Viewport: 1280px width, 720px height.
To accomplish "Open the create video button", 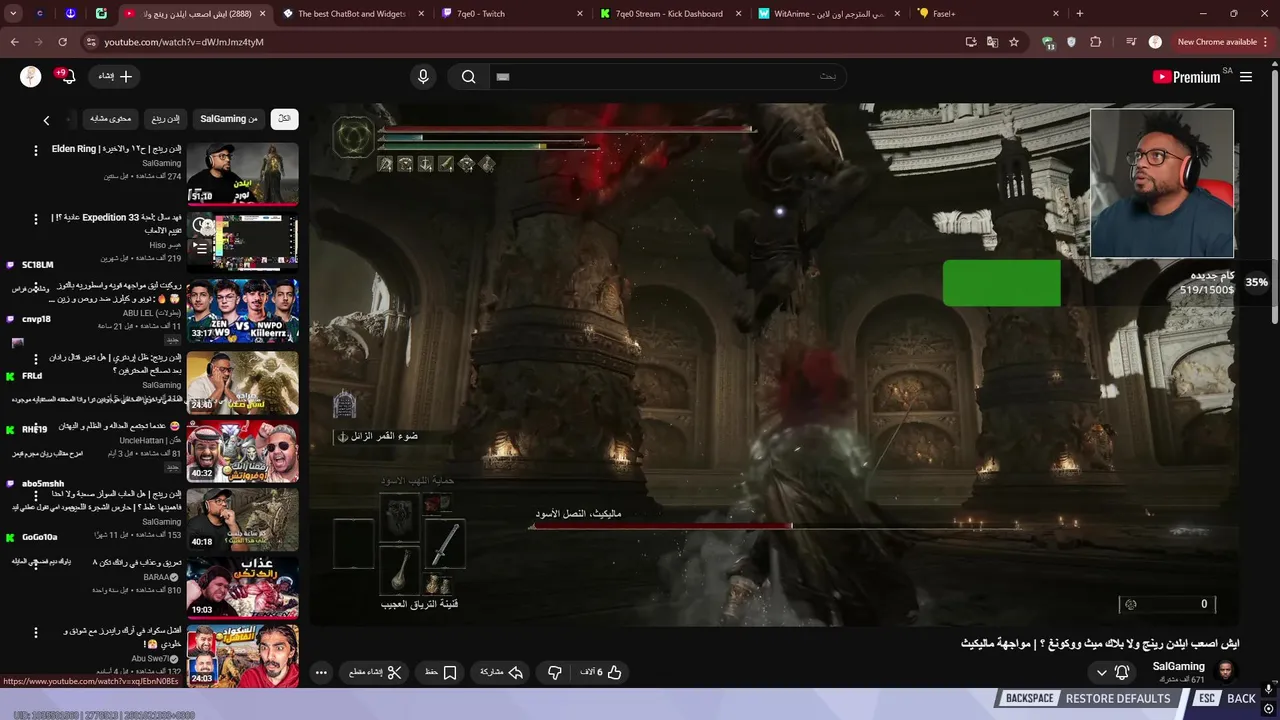I will tap(115, 76).
